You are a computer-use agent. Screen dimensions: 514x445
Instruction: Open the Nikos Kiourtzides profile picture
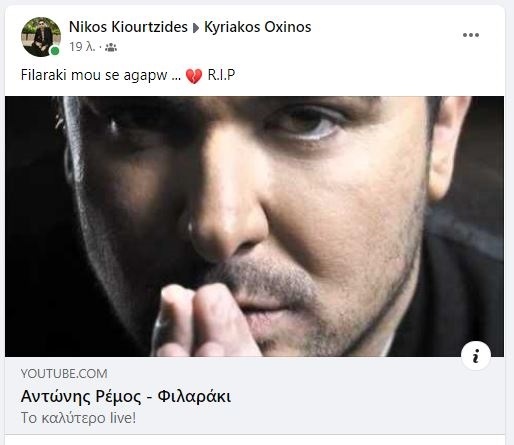pyautogui.click(x=41, y=37)
